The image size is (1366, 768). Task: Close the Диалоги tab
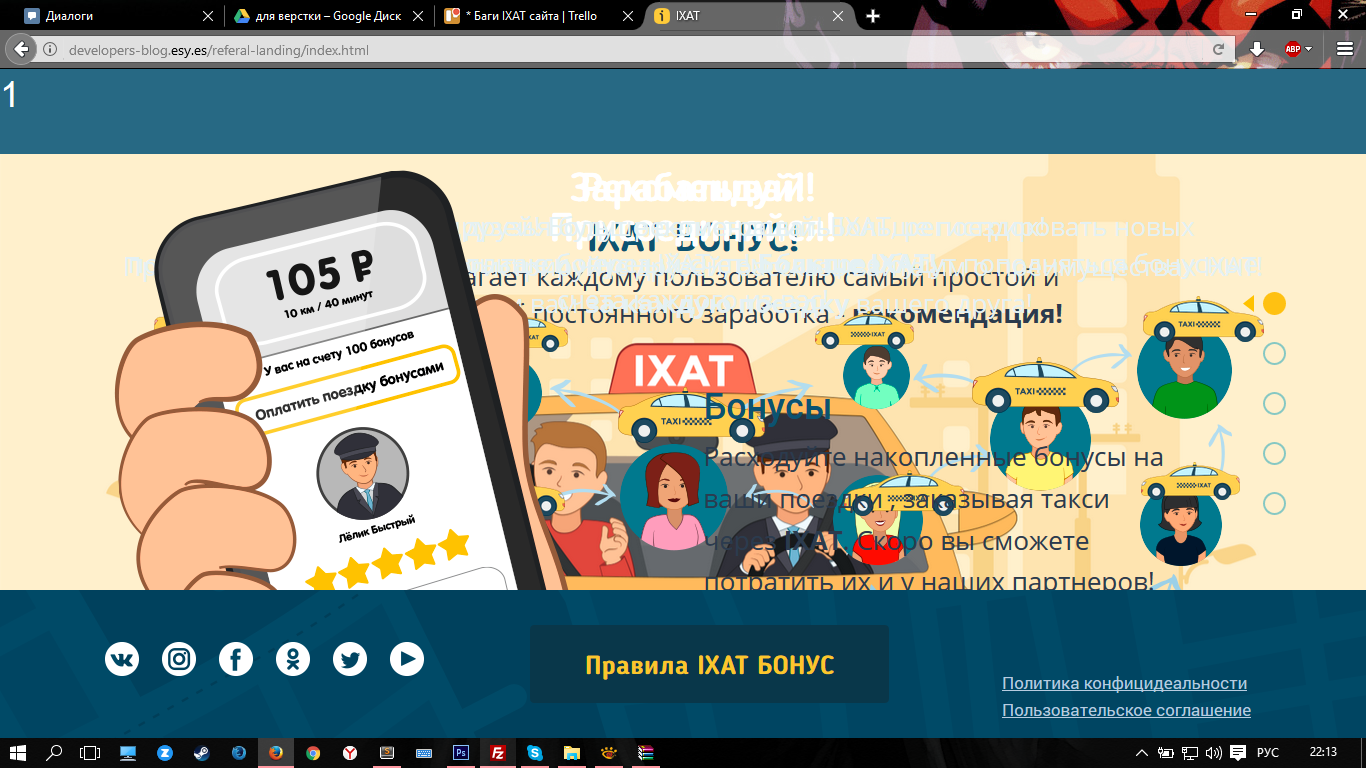tap(208, 16)
